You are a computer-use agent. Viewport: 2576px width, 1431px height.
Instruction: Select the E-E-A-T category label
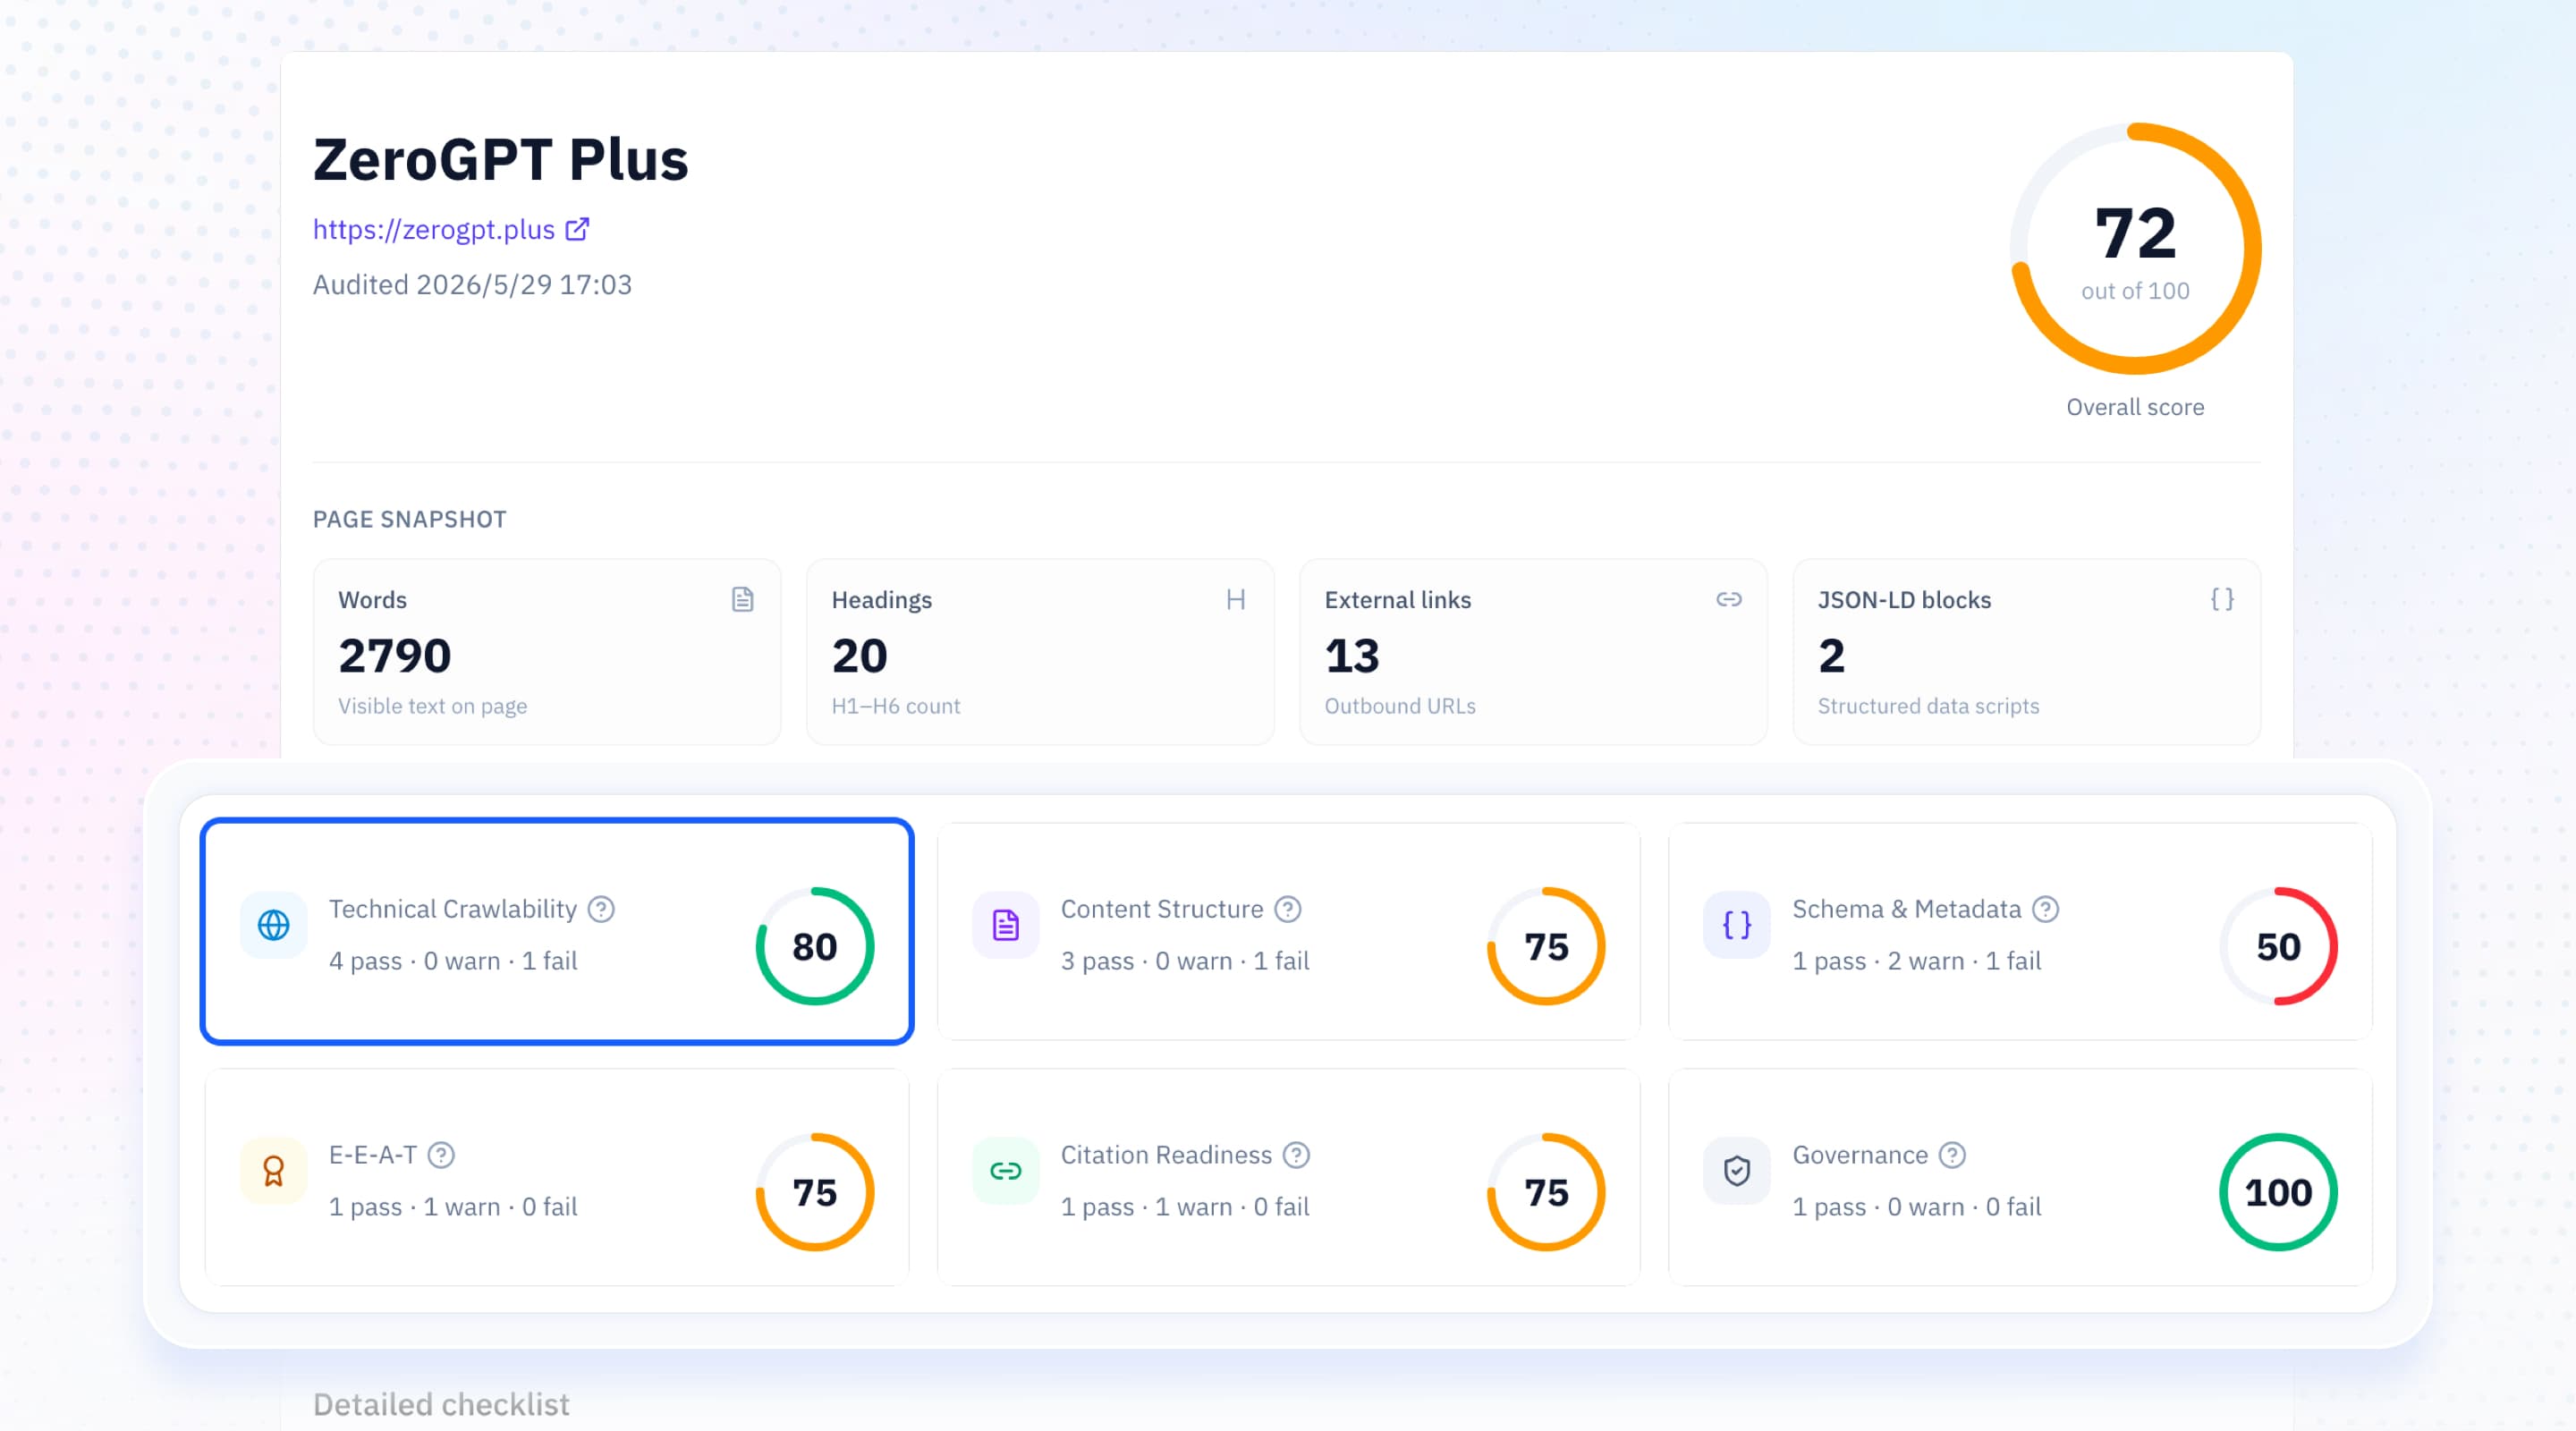click(373, 1155)
